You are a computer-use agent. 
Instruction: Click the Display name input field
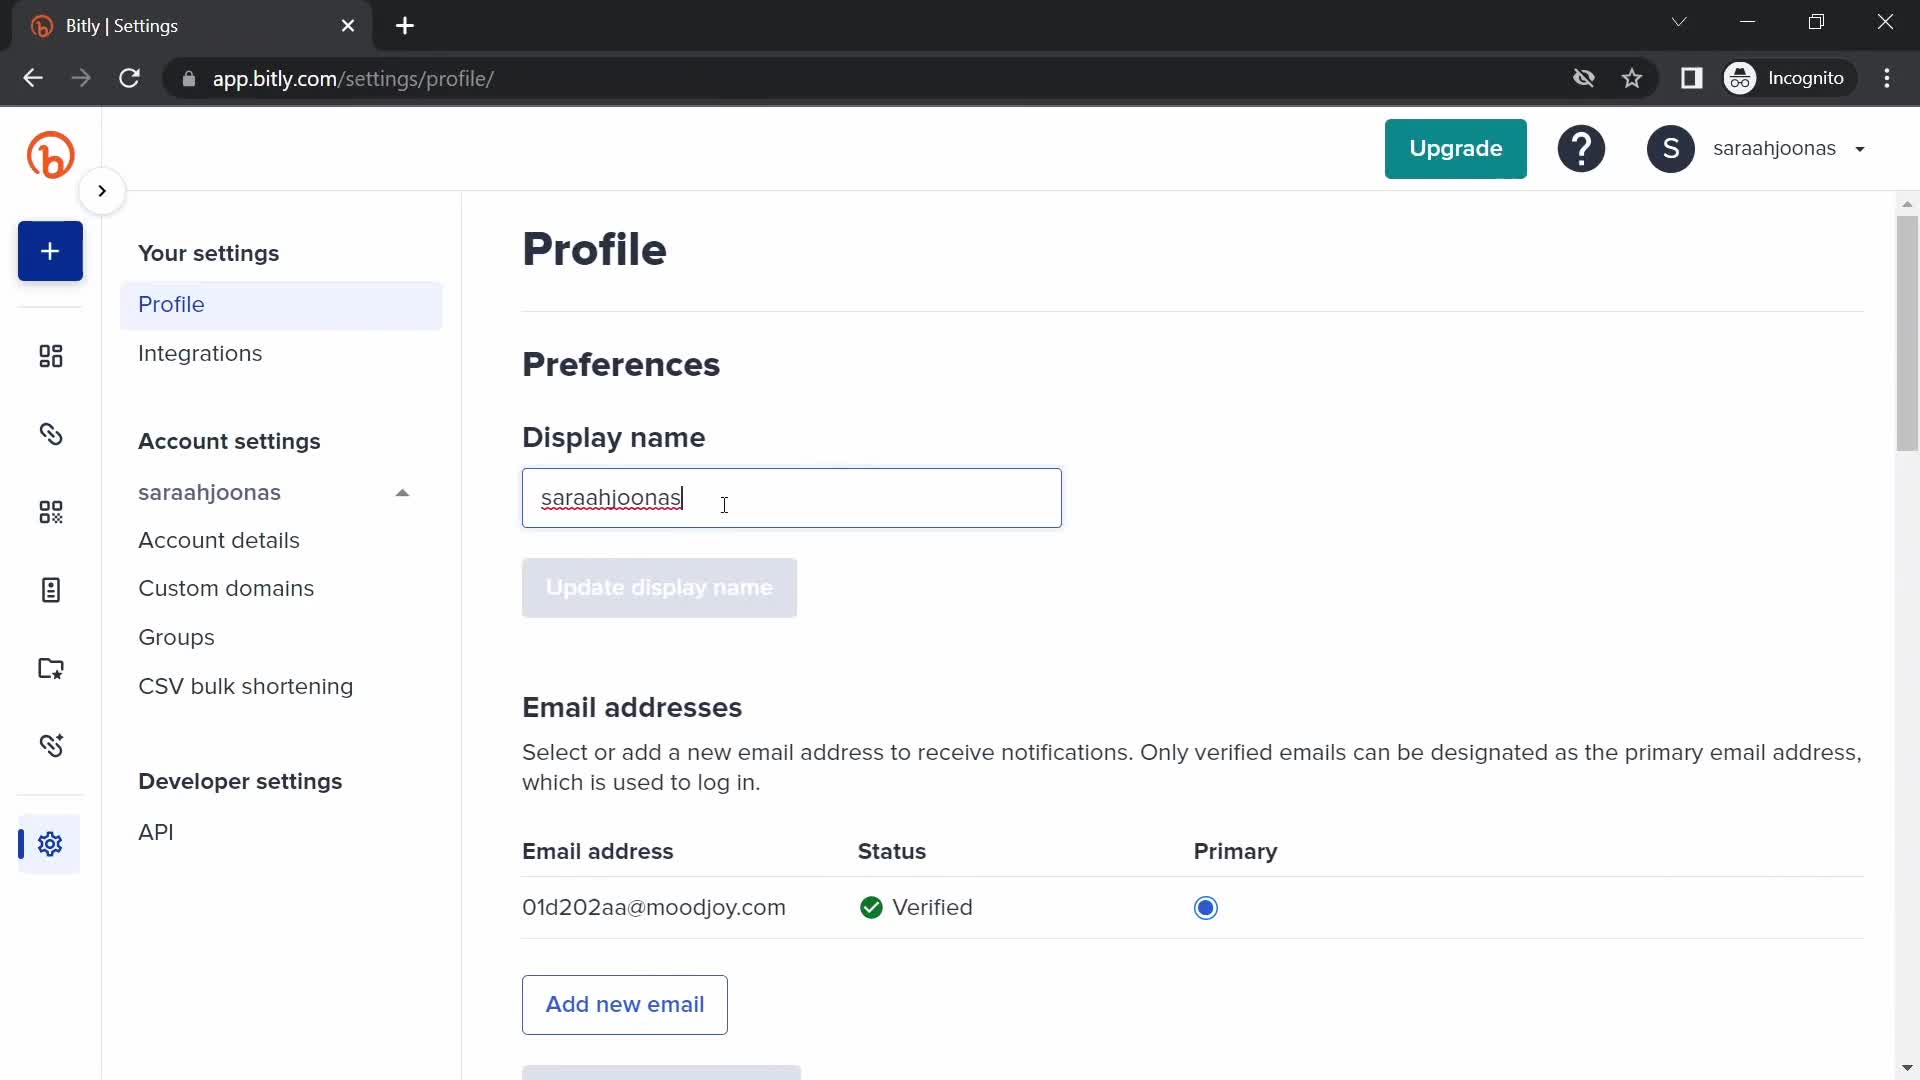pos(791,498)
